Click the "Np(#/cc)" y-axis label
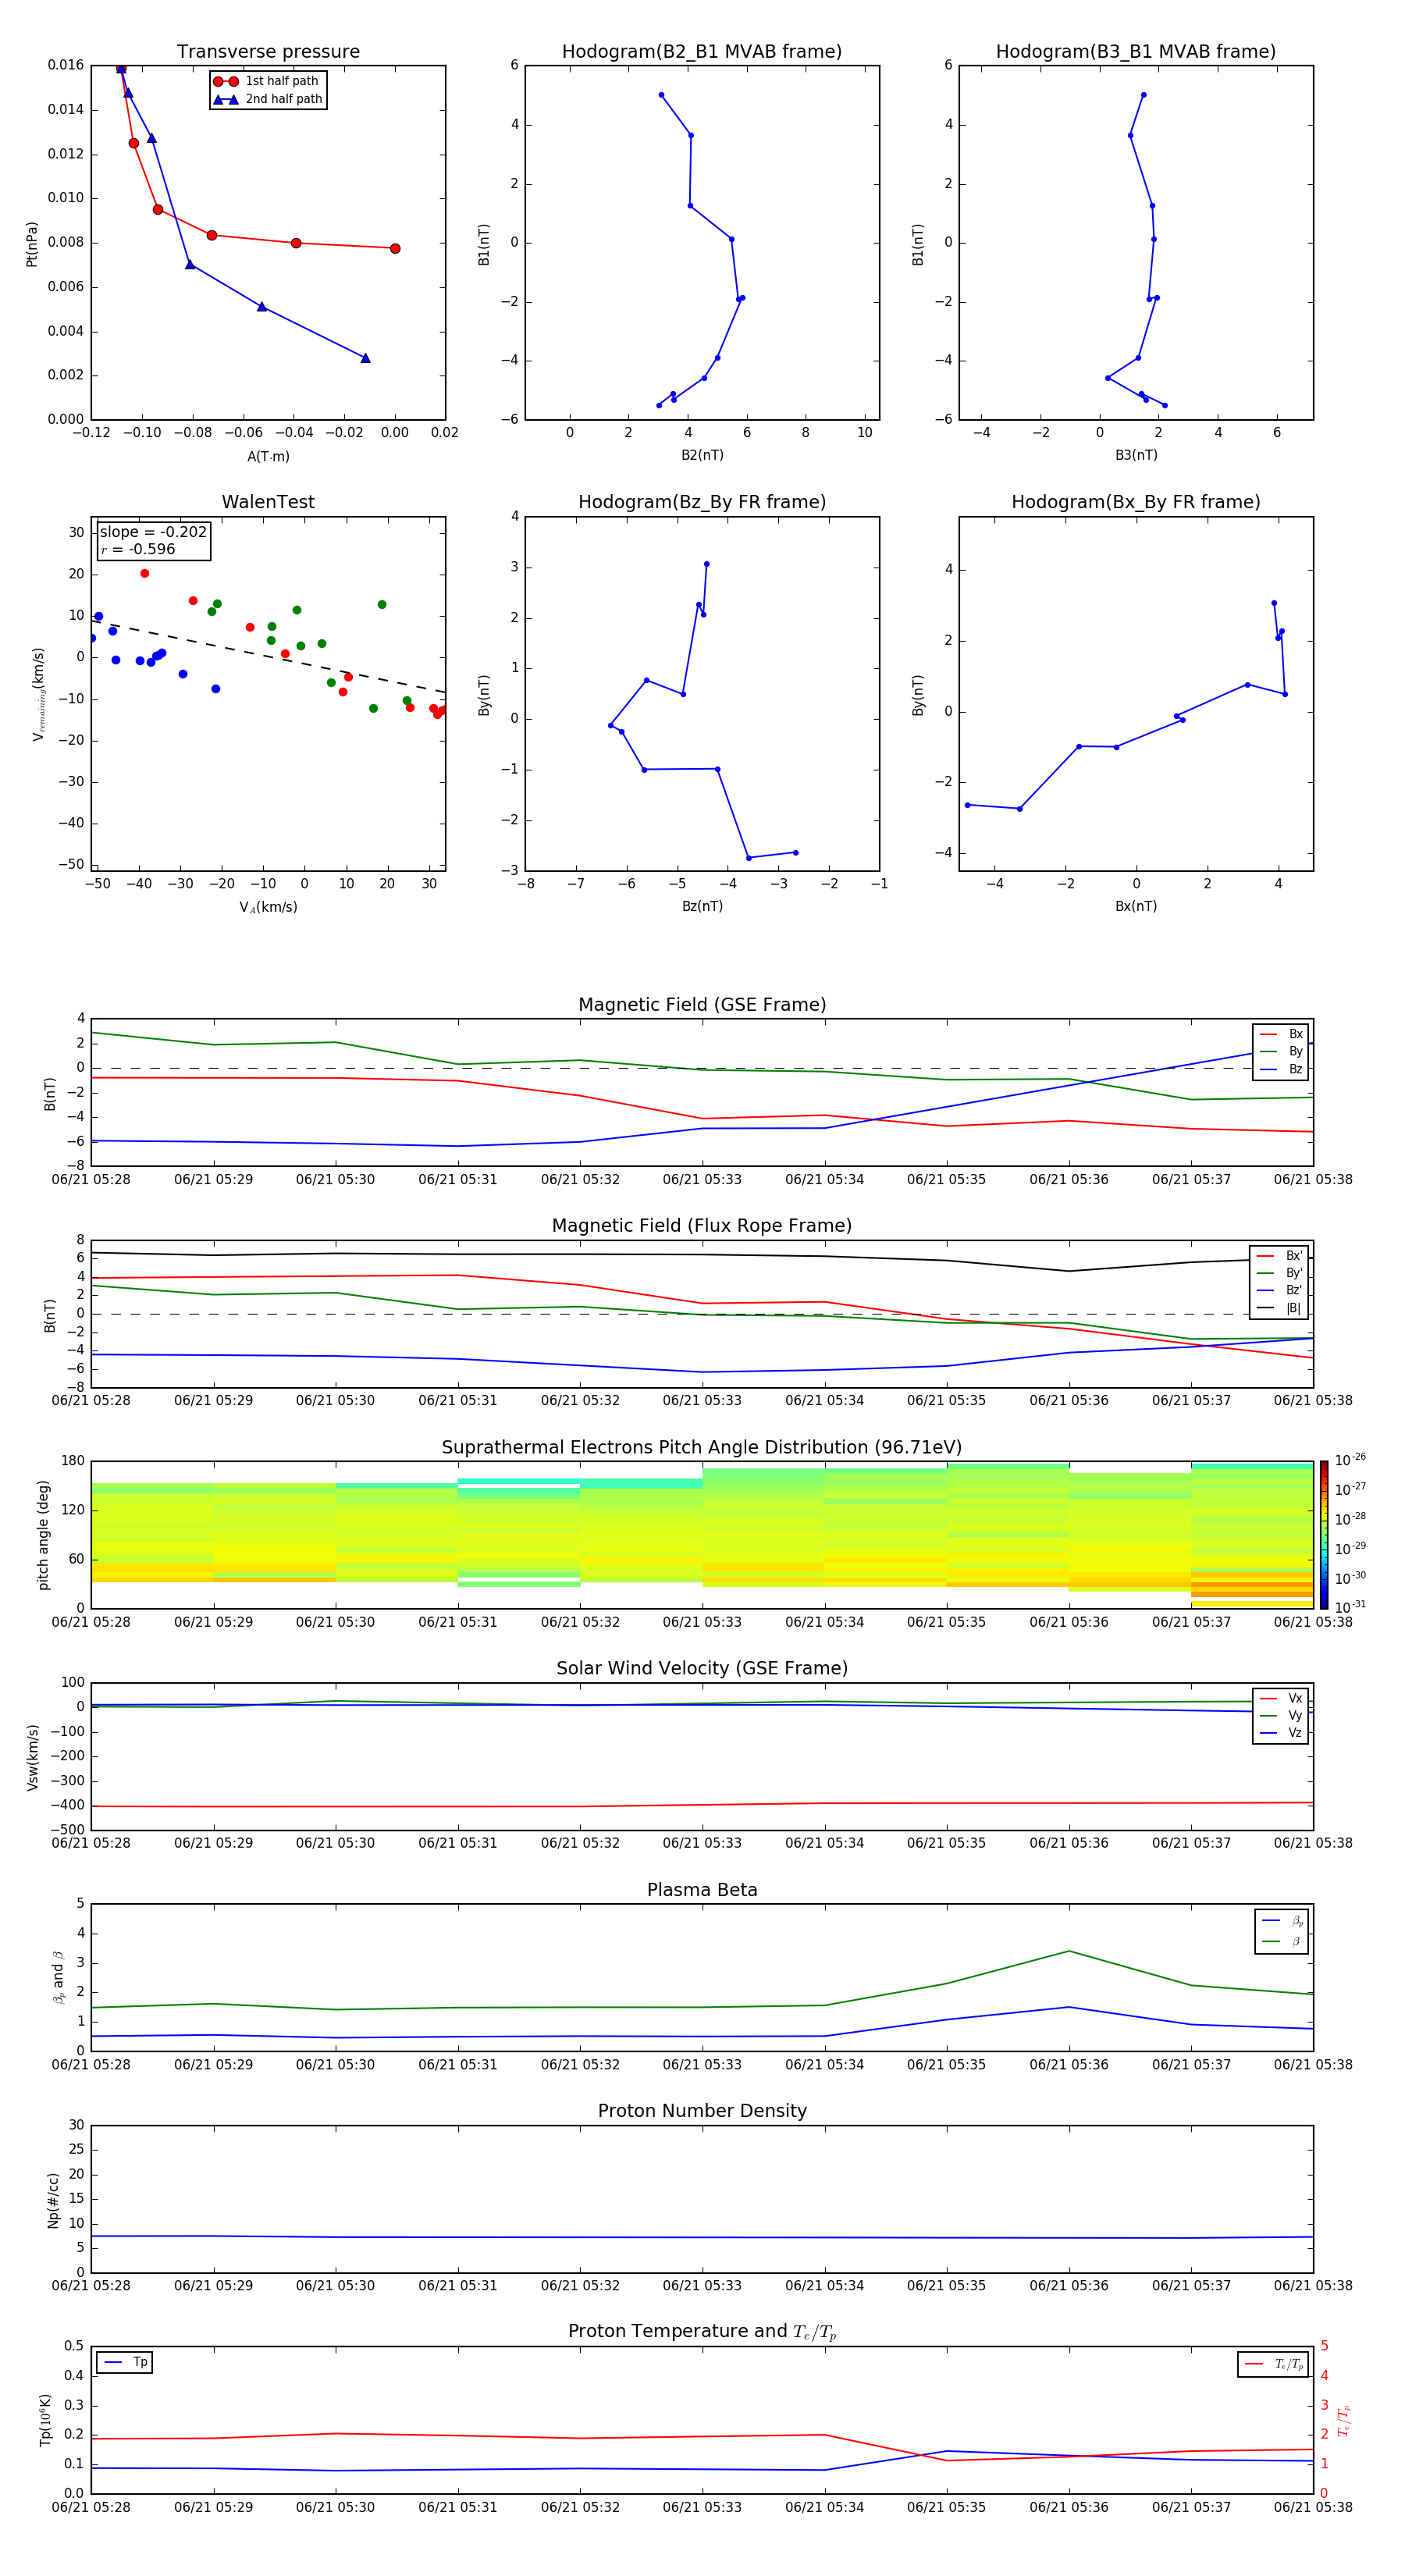 53,2200
